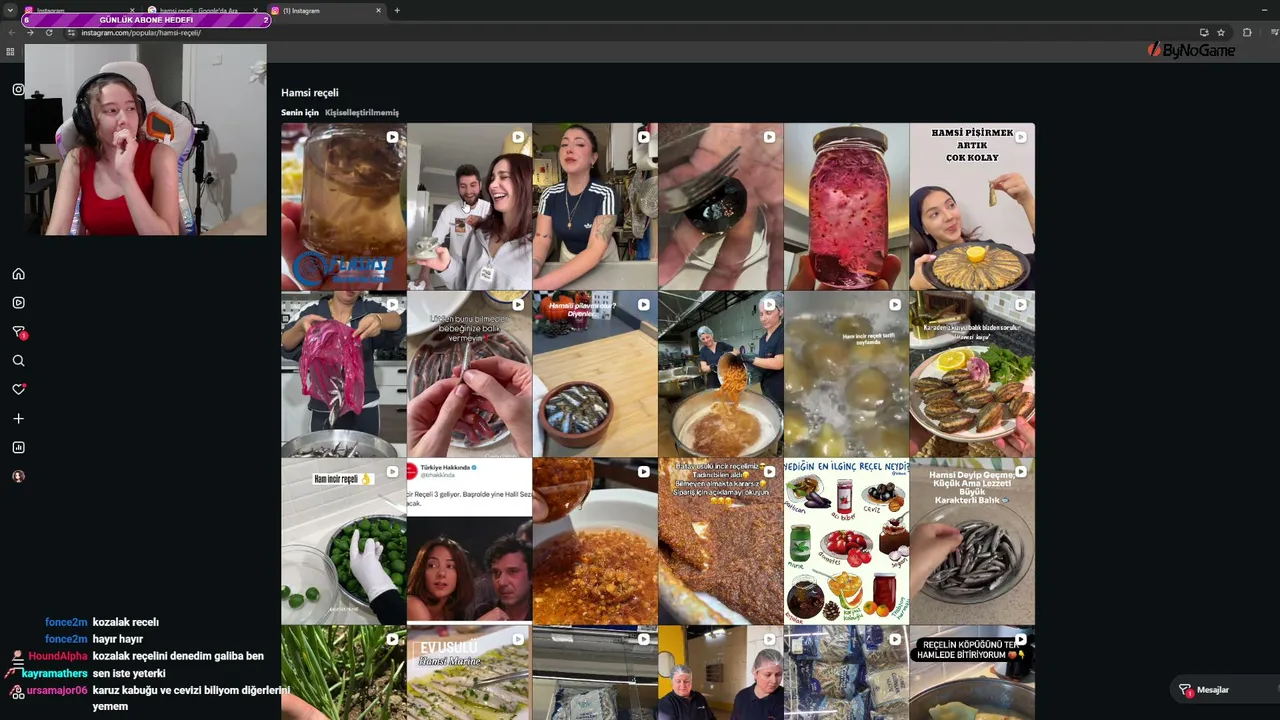Open the 'Türkiye Hakkında' post
The image size is (1280, 720).
click(469, 541)
